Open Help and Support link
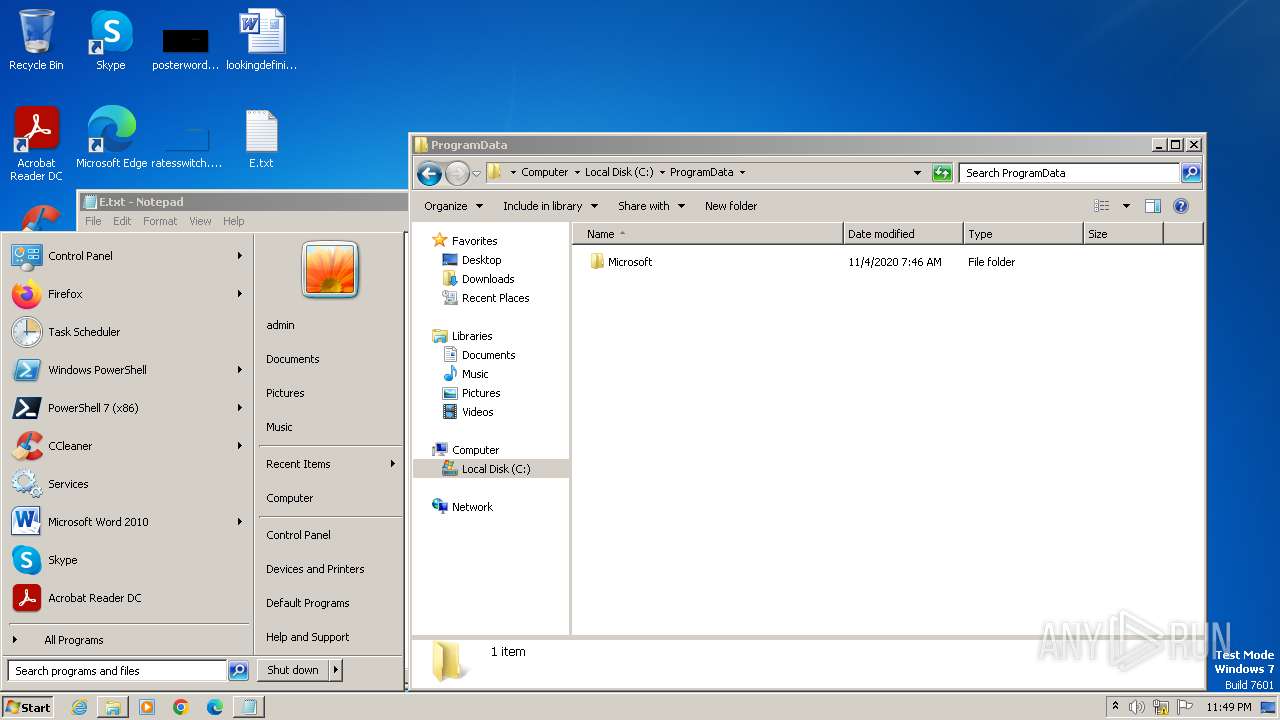Viewport: 1280px width, 720px height. pos(307,637)
